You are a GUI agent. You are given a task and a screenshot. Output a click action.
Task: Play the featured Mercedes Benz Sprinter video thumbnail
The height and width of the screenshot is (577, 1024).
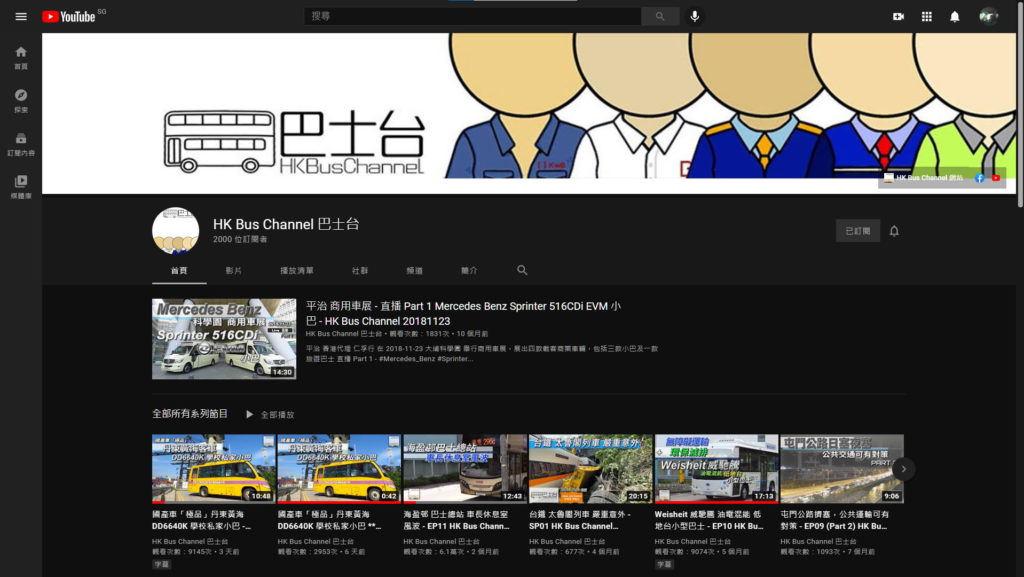(x=224, y=339)
